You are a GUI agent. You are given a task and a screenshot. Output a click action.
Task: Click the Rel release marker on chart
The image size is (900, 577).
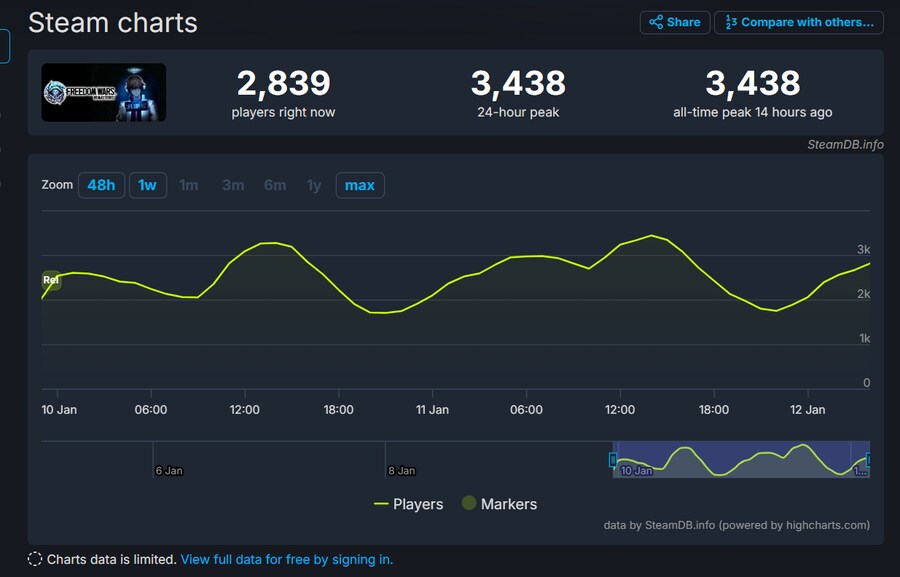50,281
